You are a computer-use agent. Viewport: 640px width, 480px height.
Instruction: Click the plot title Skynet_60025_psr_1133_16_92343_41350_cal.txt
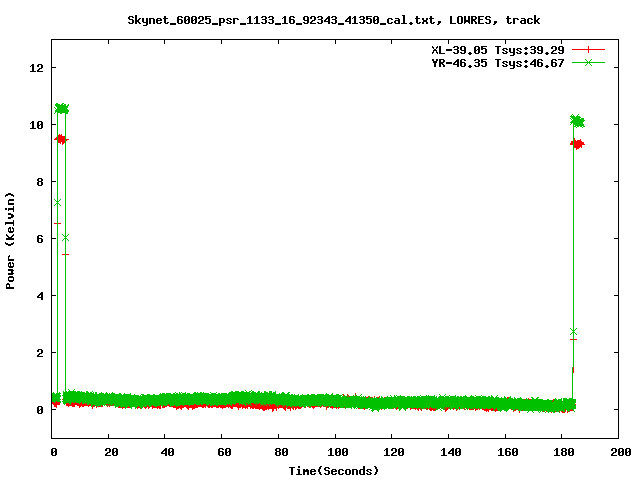click(x=281, y=20)
